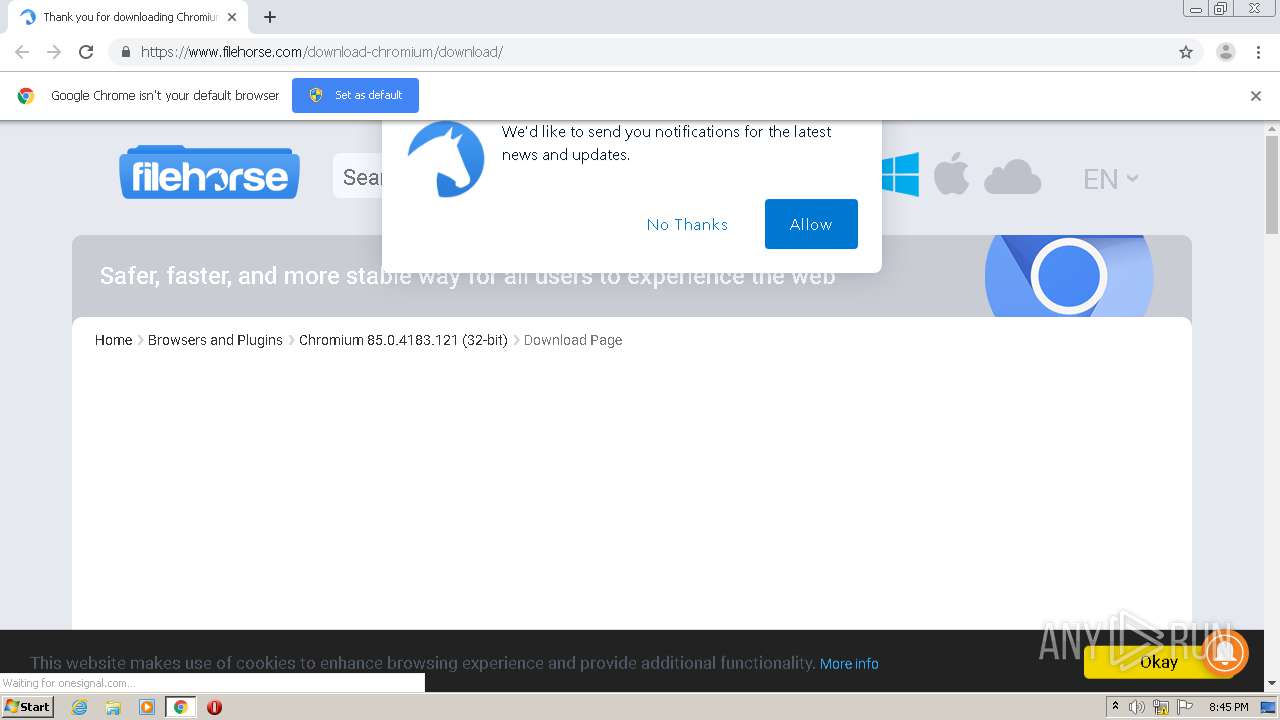This screenshot has height=720, width=1280.
Task: Click the Chrome forward arrow
Action: pyautogui.click(x=54, y=52)
